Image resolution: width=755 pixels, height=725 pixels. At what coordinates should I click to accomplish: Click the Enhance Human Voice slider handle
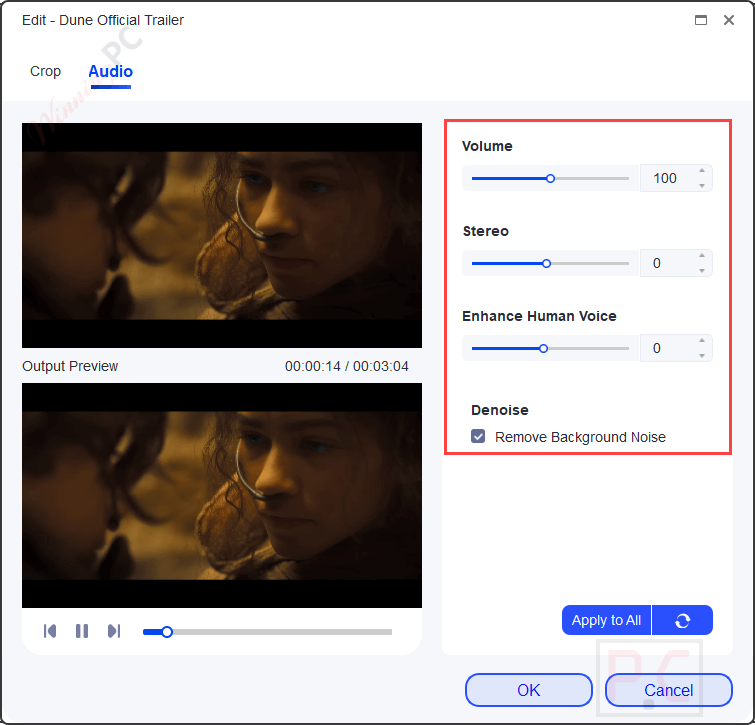(543, 349)
